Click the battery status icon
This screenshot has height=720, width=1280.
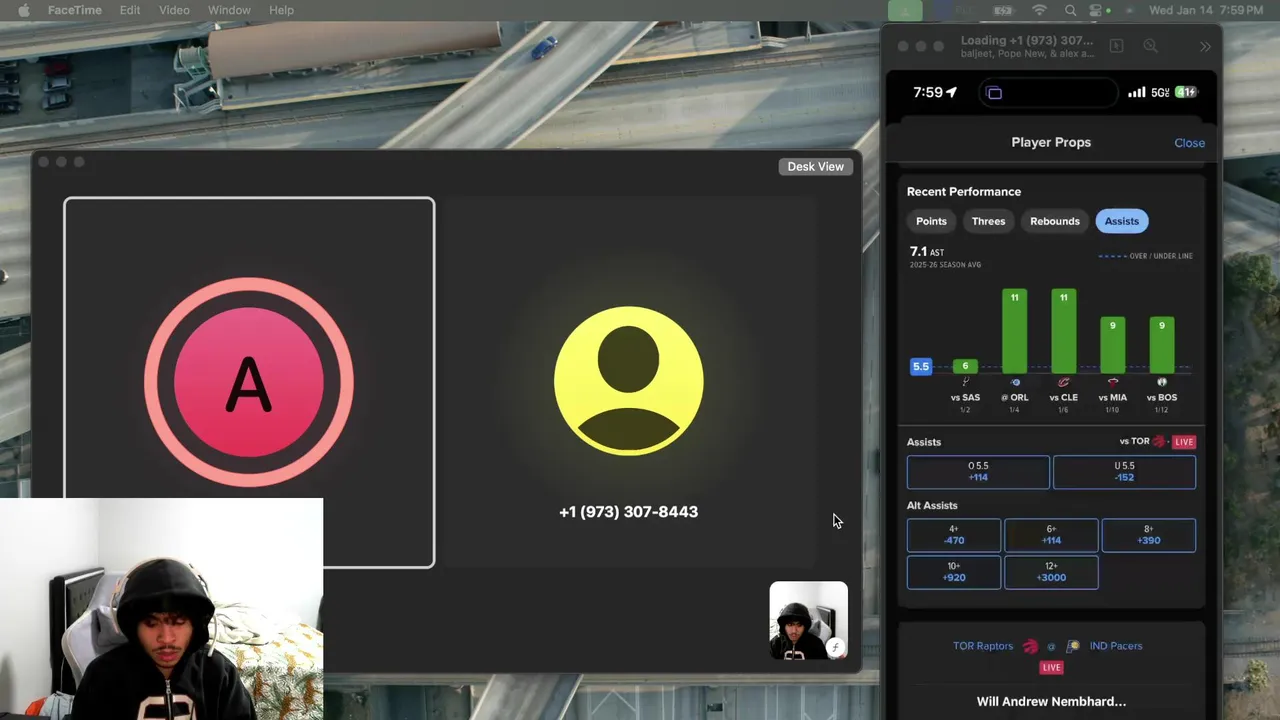[x=1003, y=10]
